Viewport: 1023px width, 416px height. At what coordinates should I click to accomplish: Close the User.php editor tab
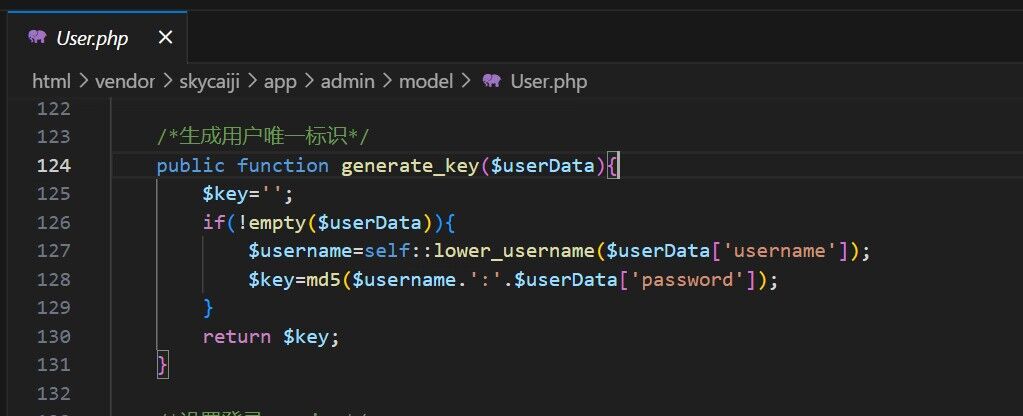165,37
